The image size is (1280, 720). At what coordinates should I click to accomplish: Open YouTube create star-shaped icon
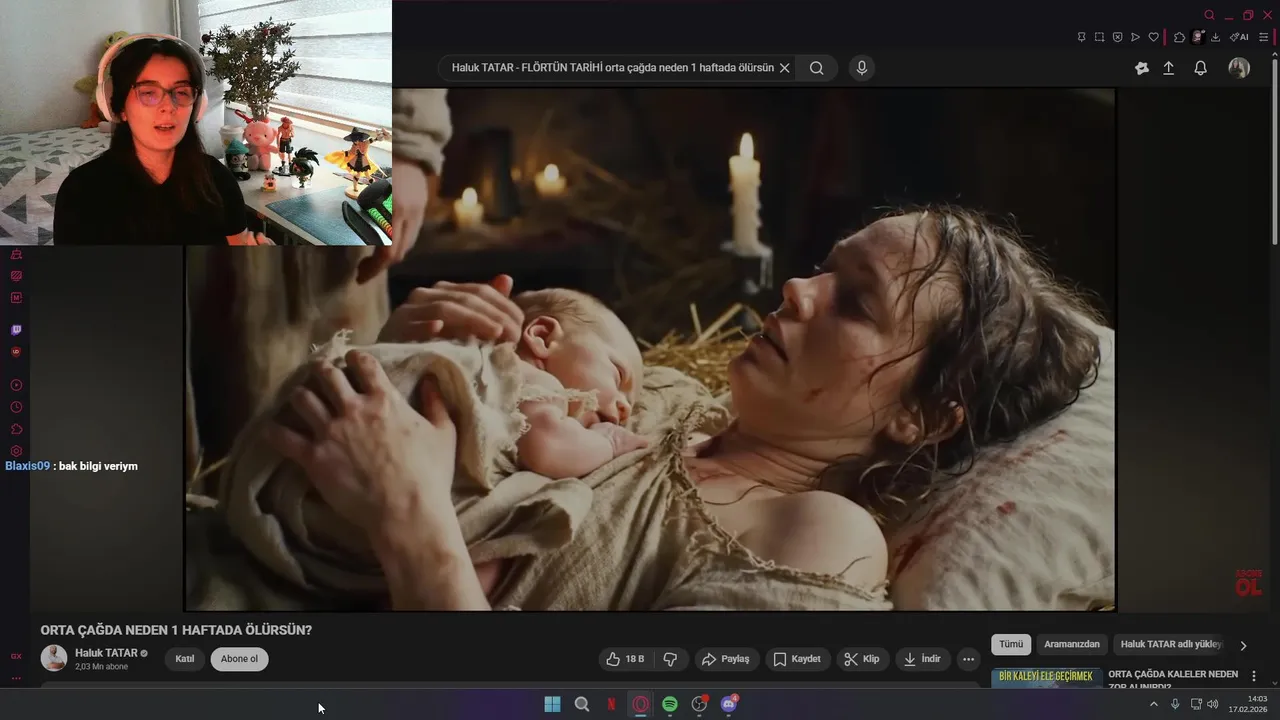[x=1142, y=68]
